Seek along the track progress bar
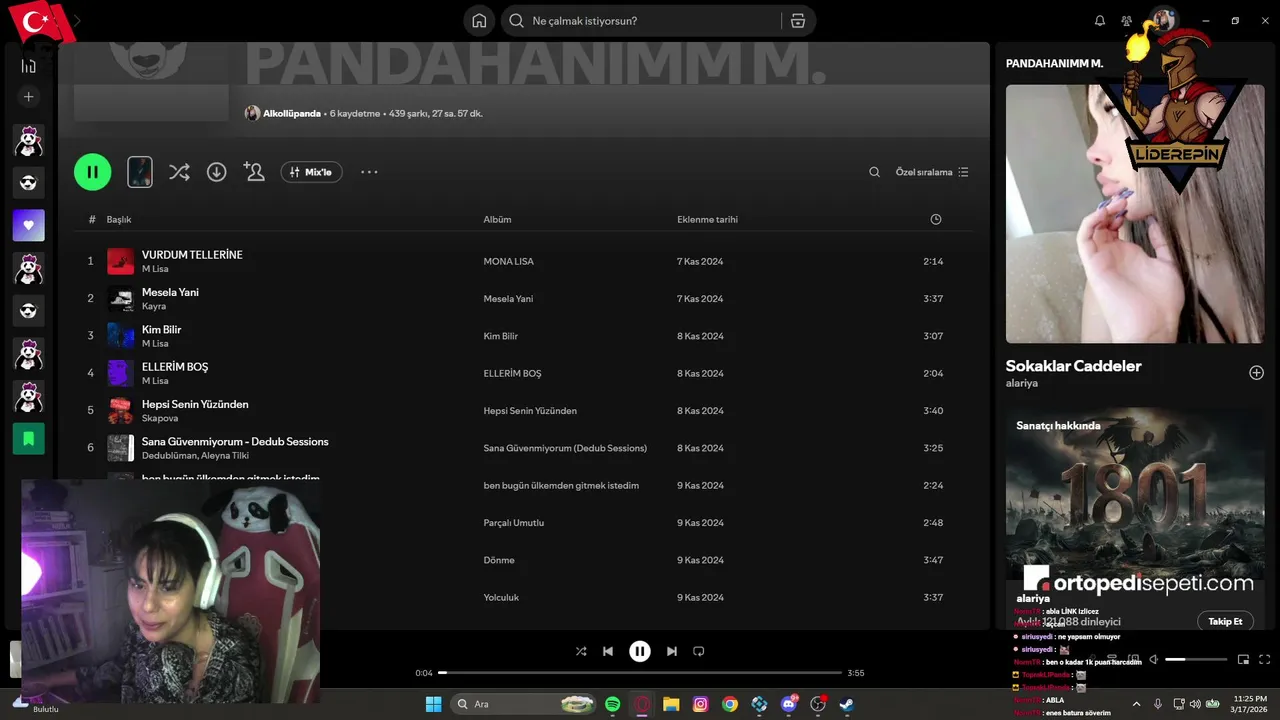1280x720 pixels. pos(640,673)
